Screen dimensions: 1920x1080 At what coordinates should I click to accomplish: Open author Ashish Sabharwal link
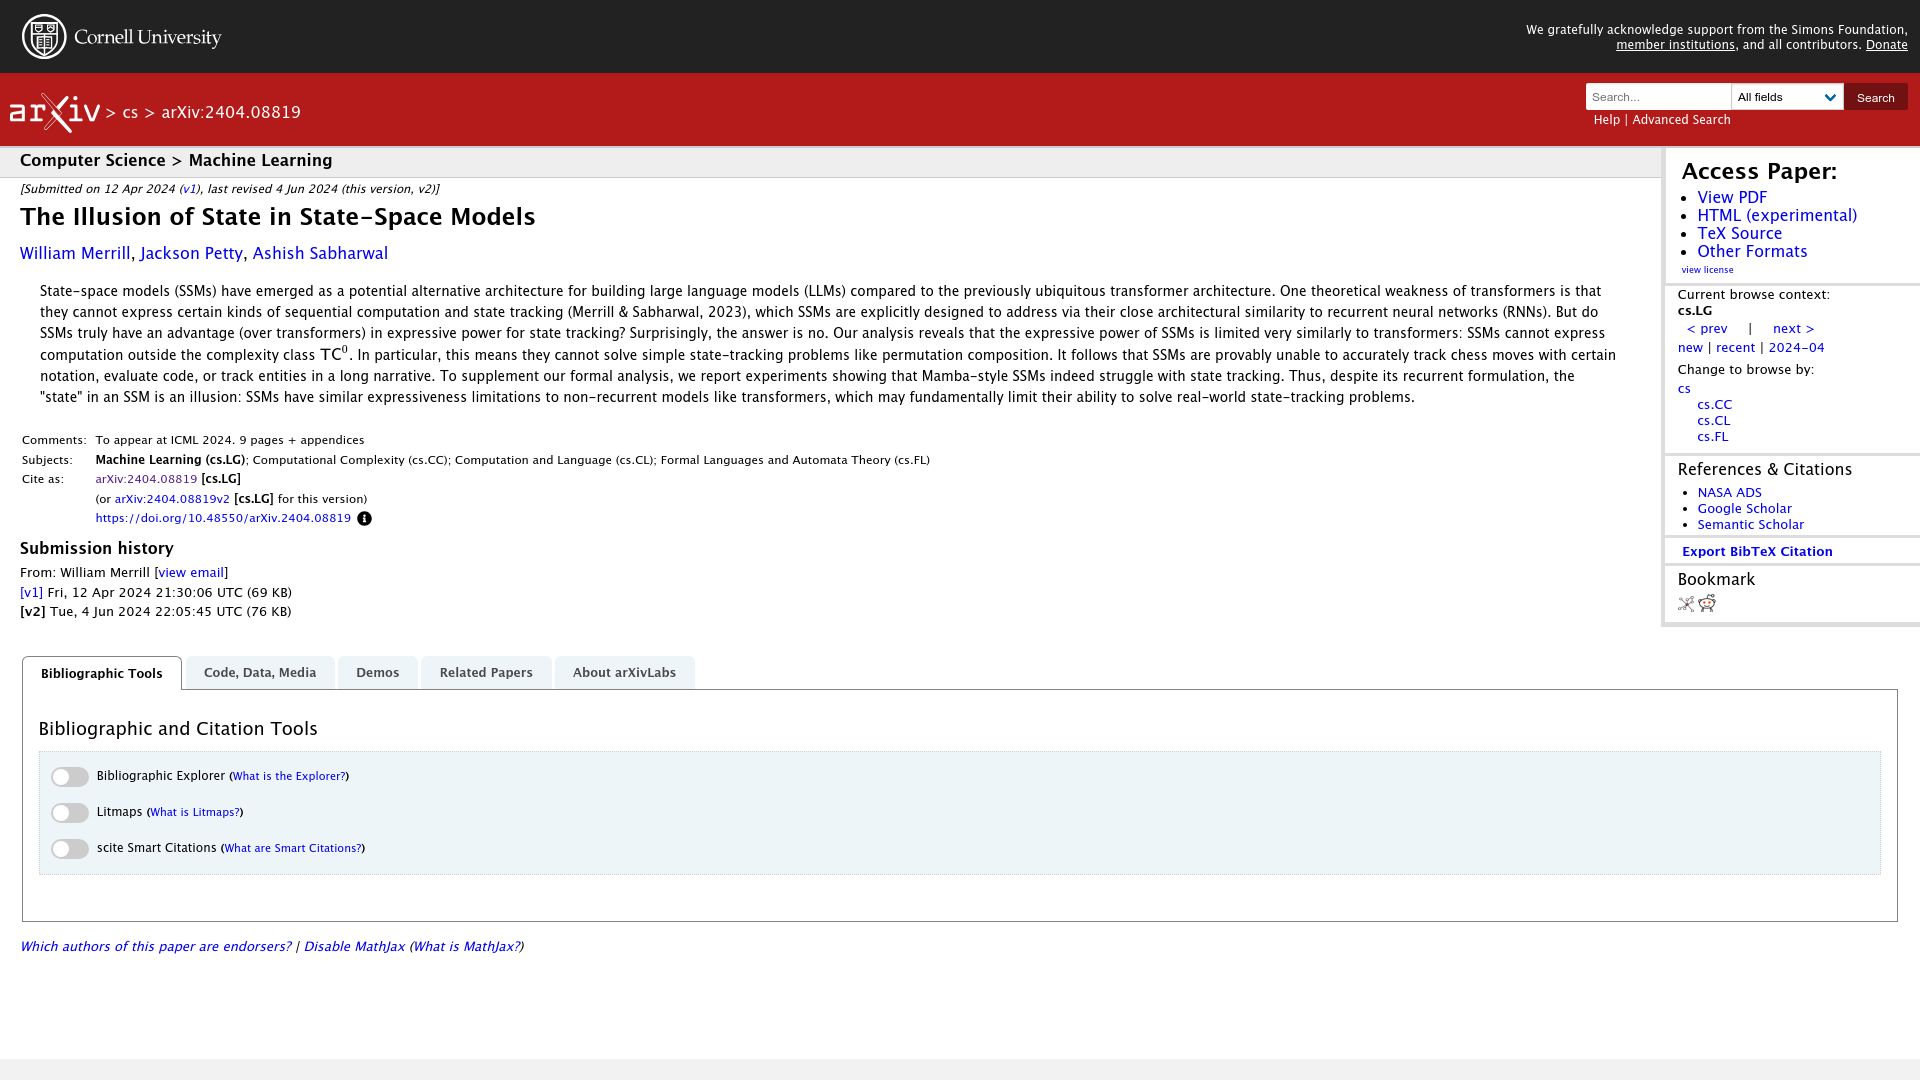click(320, 254)
